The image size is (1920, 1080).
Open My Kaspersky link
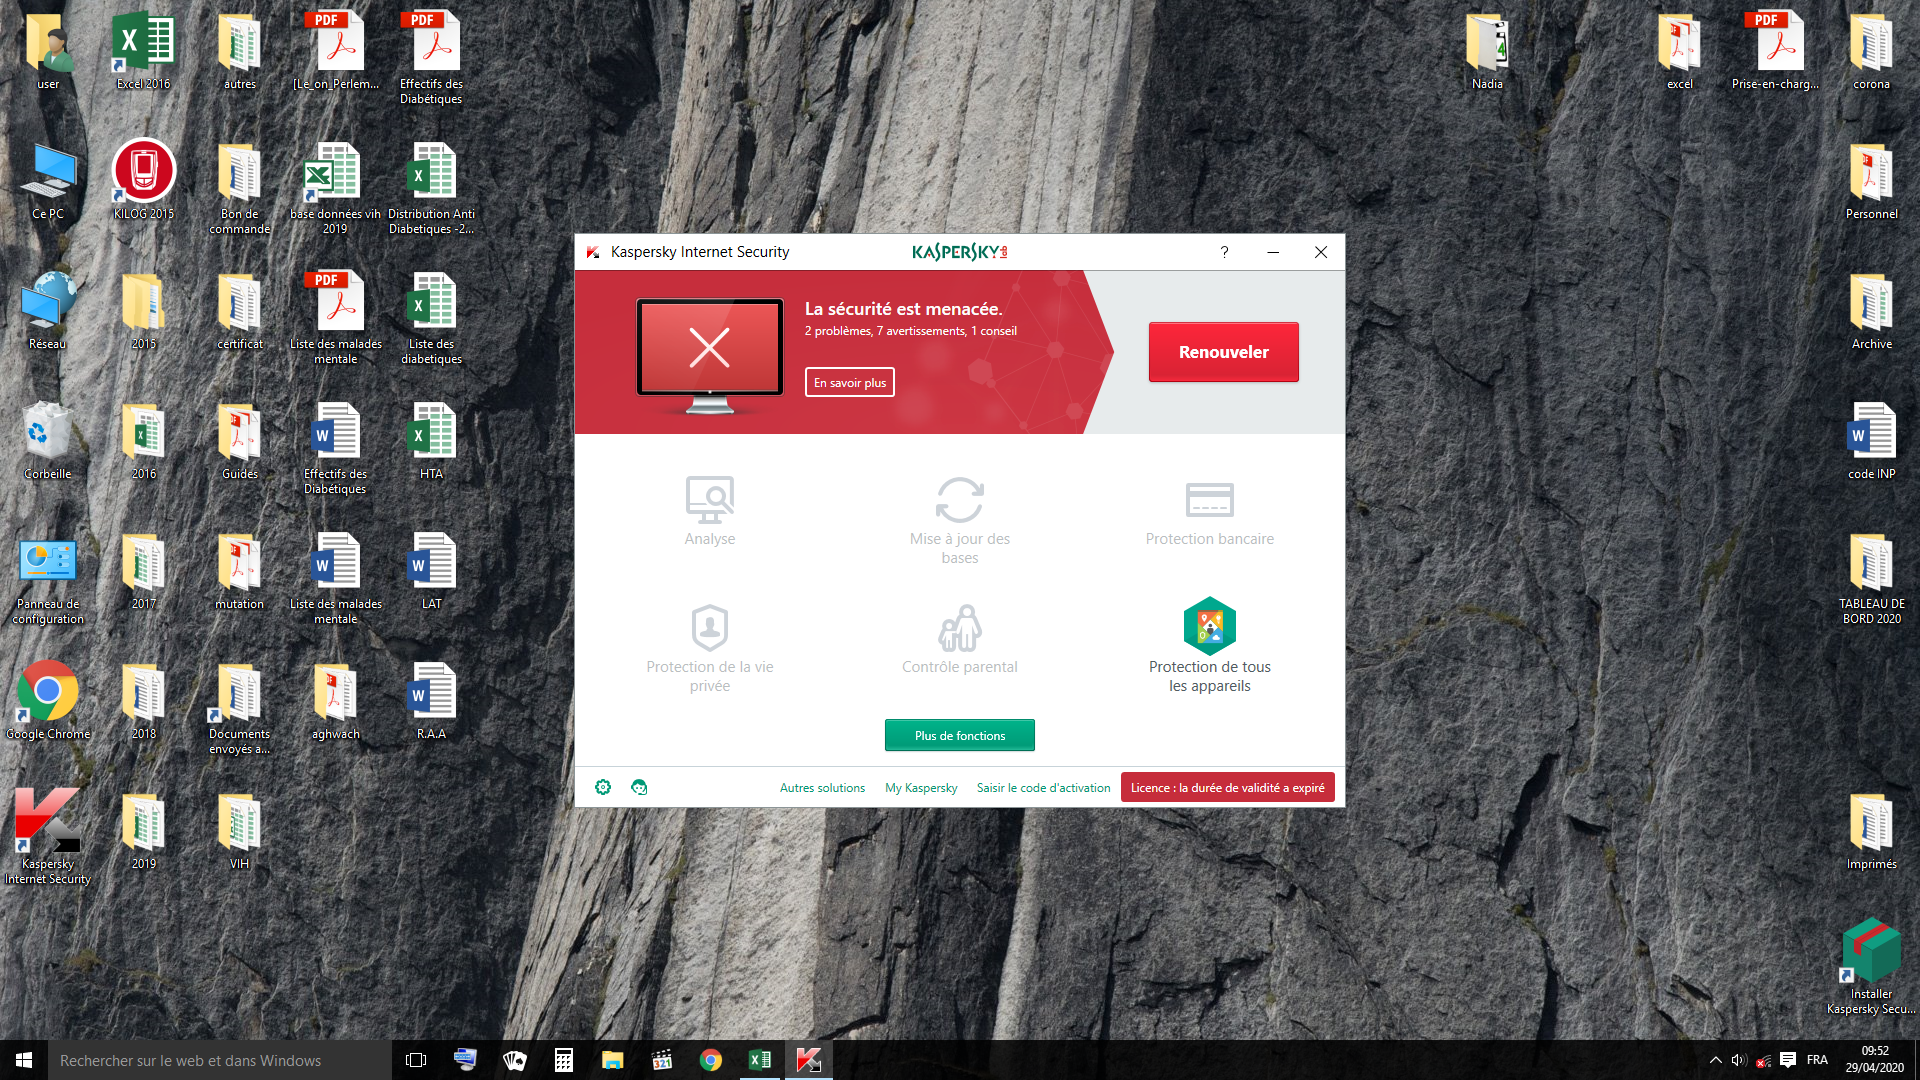point(921,788)
